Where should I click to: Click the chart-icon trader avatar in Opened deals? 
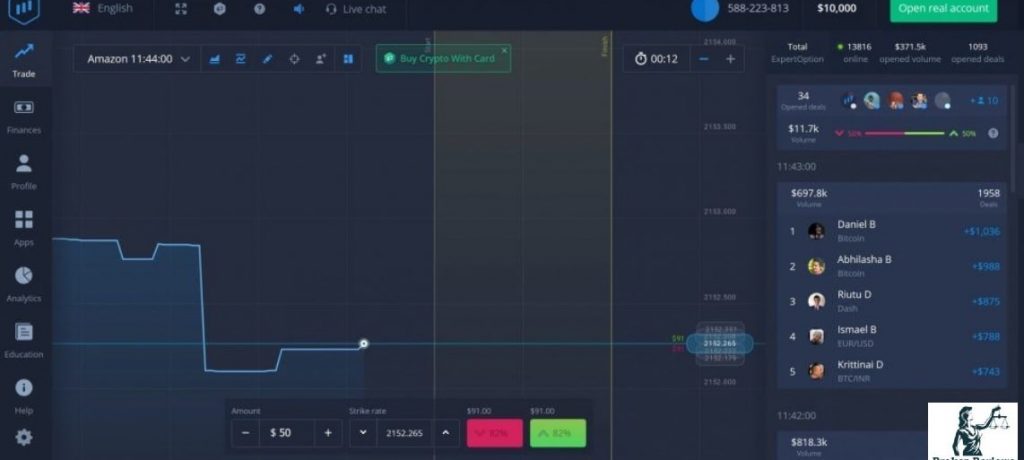tap(850, 101)
